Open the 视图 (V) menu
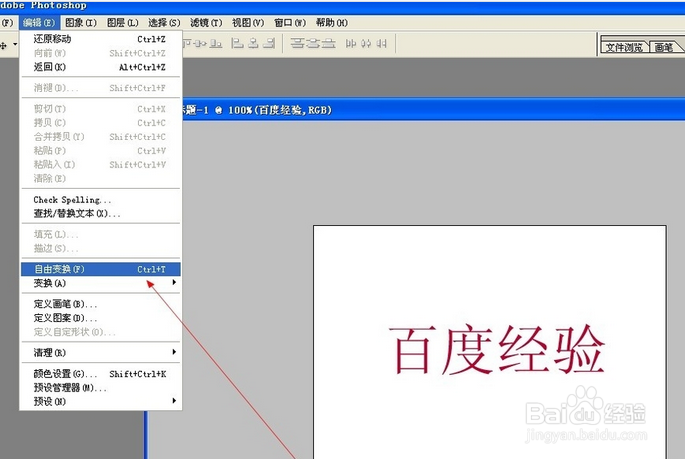 [248, 23]
